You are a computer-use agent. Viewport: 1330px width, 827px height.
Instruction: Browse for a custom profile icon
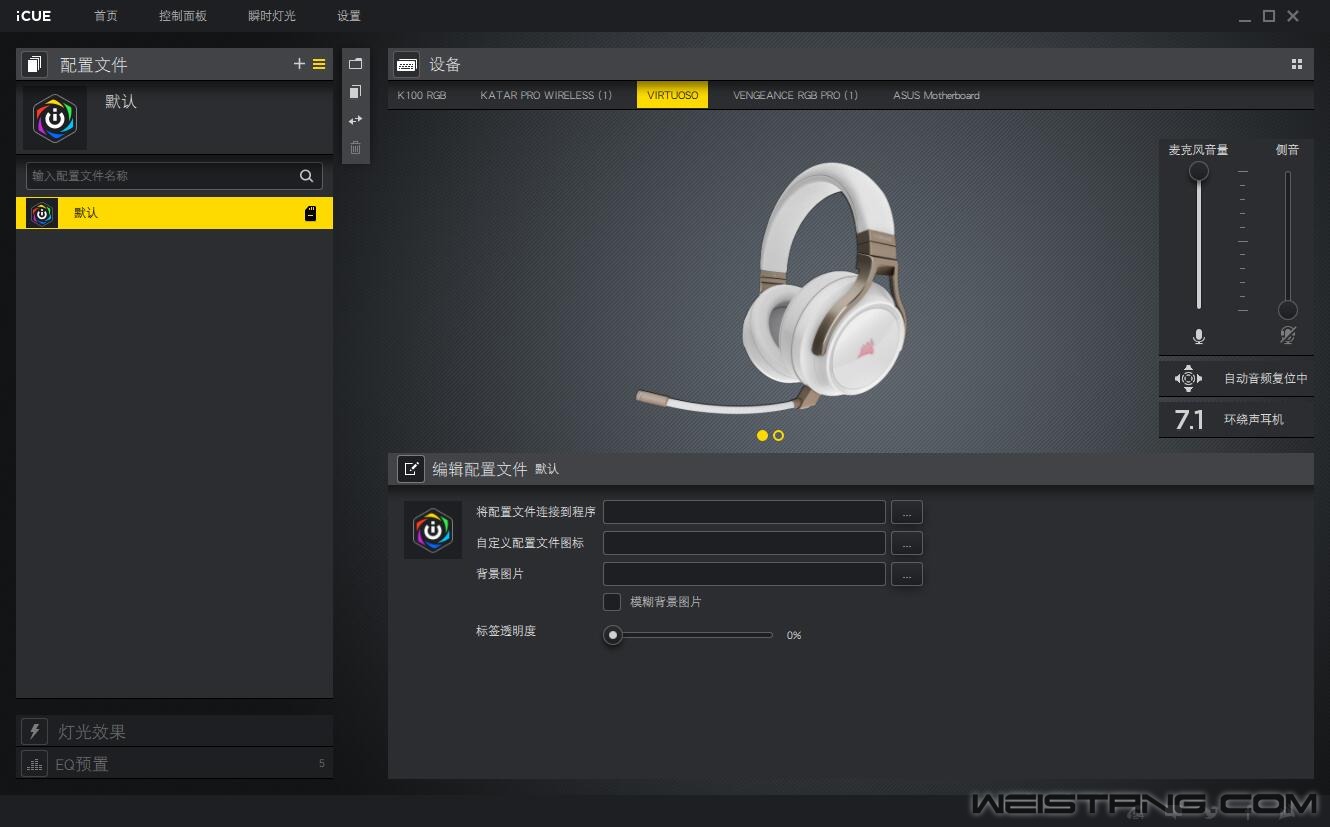907,543
